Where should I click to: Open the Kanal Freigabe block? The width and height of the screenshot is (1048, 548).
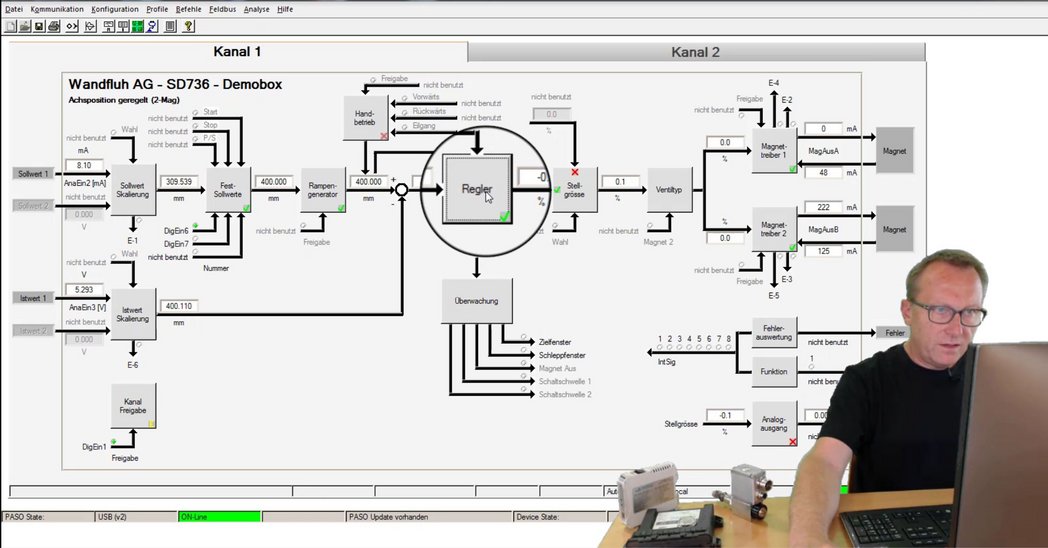(133, 406)
